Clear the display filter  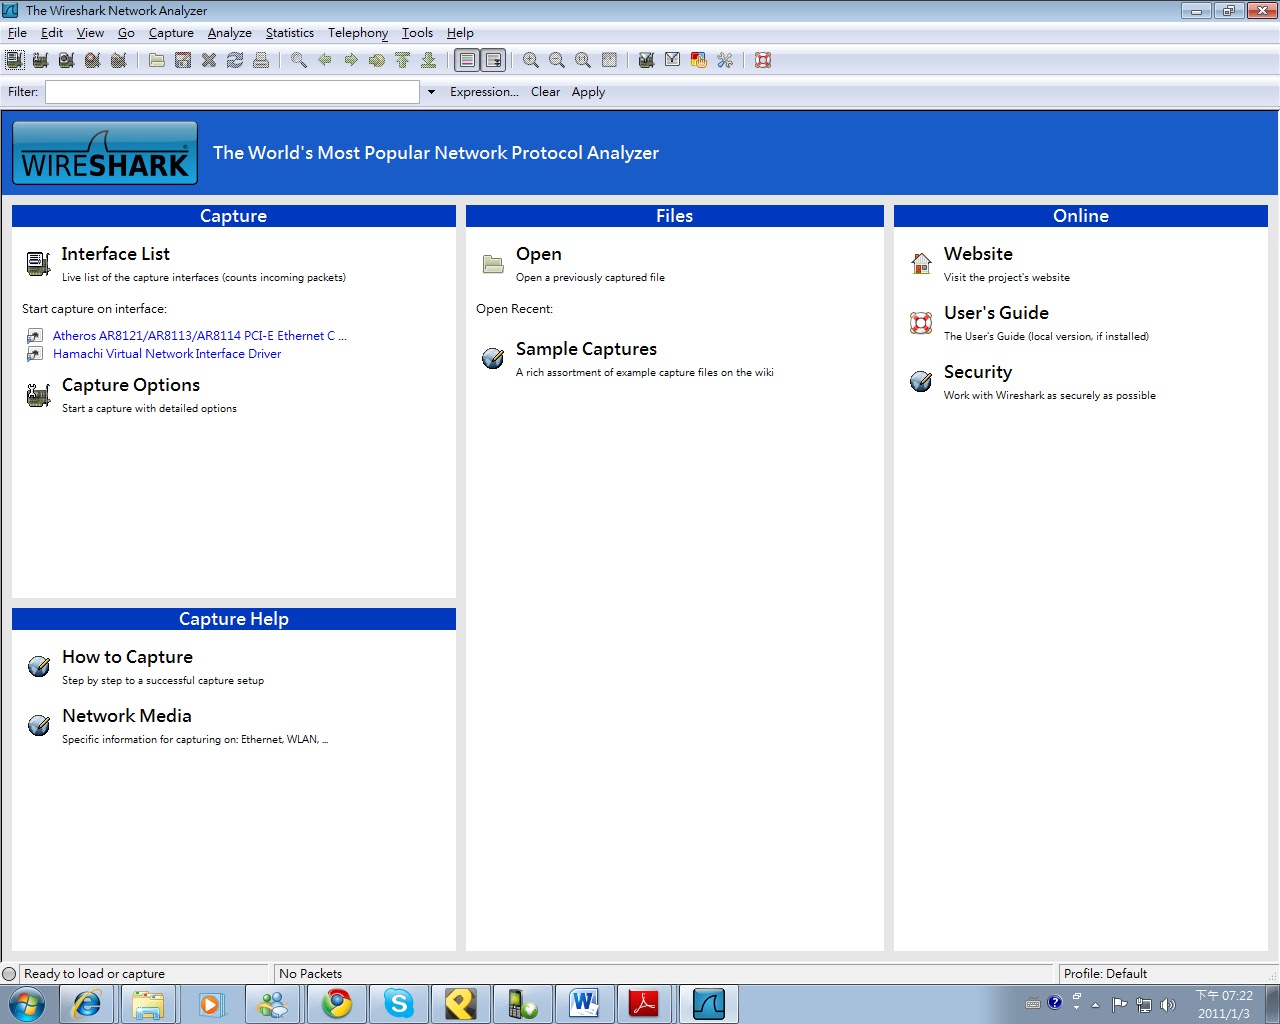click(x=545, y=92)
